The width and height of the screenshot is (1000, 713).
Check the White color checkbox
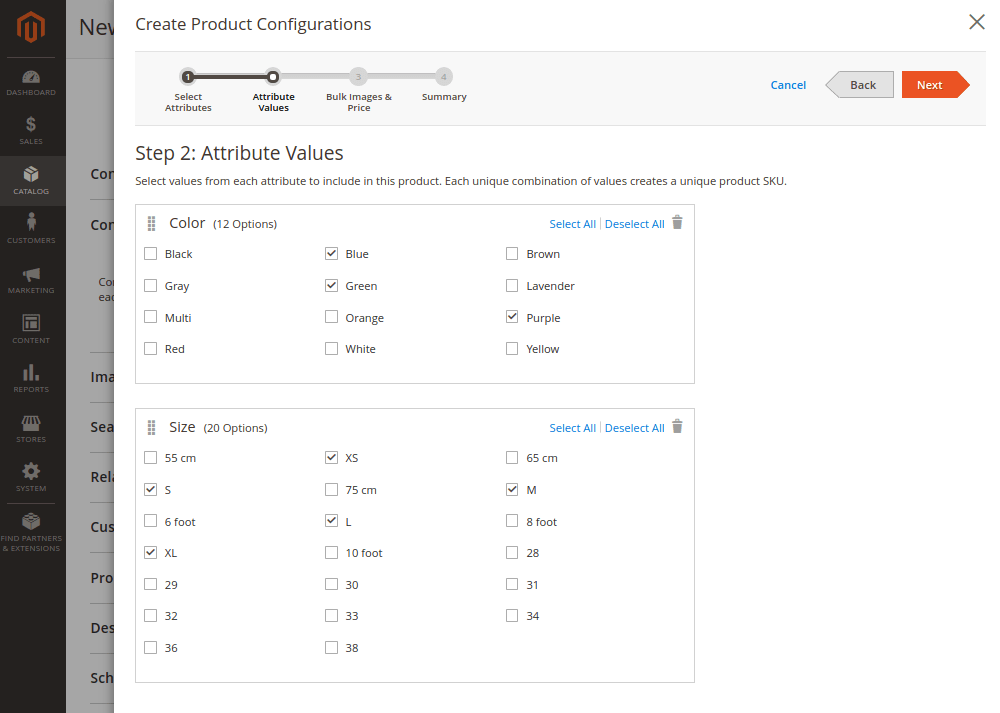click(331, 349)
